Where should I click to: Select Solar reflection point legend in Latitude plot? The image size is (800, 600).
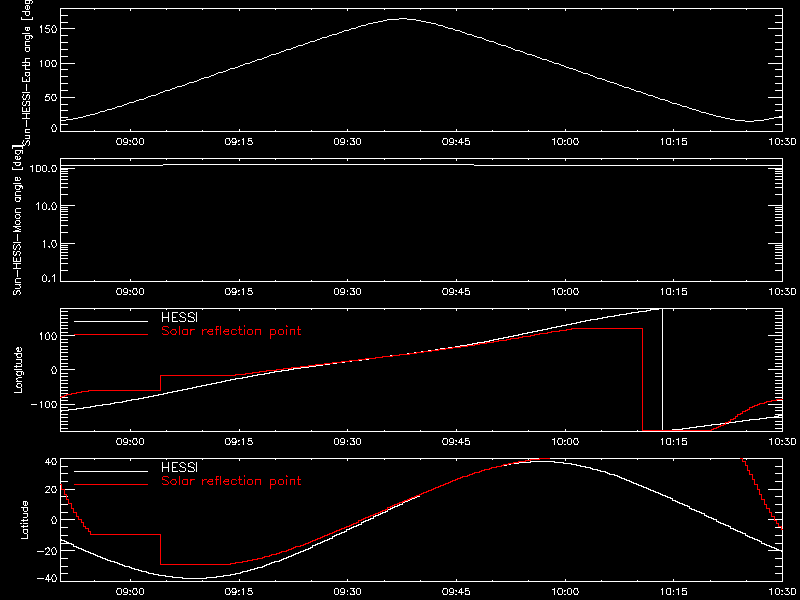pos(231,481)
